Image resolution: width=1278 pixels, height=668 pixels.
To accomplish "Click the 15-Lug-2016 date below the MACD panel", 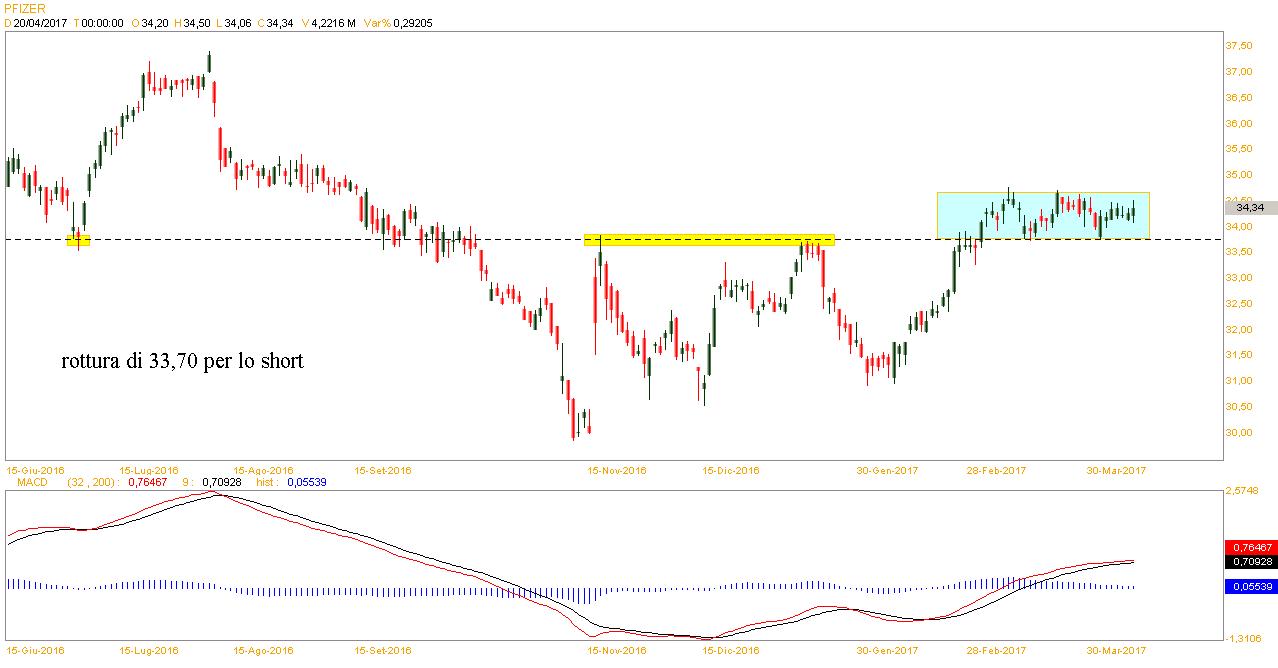I will coord(149,650).
